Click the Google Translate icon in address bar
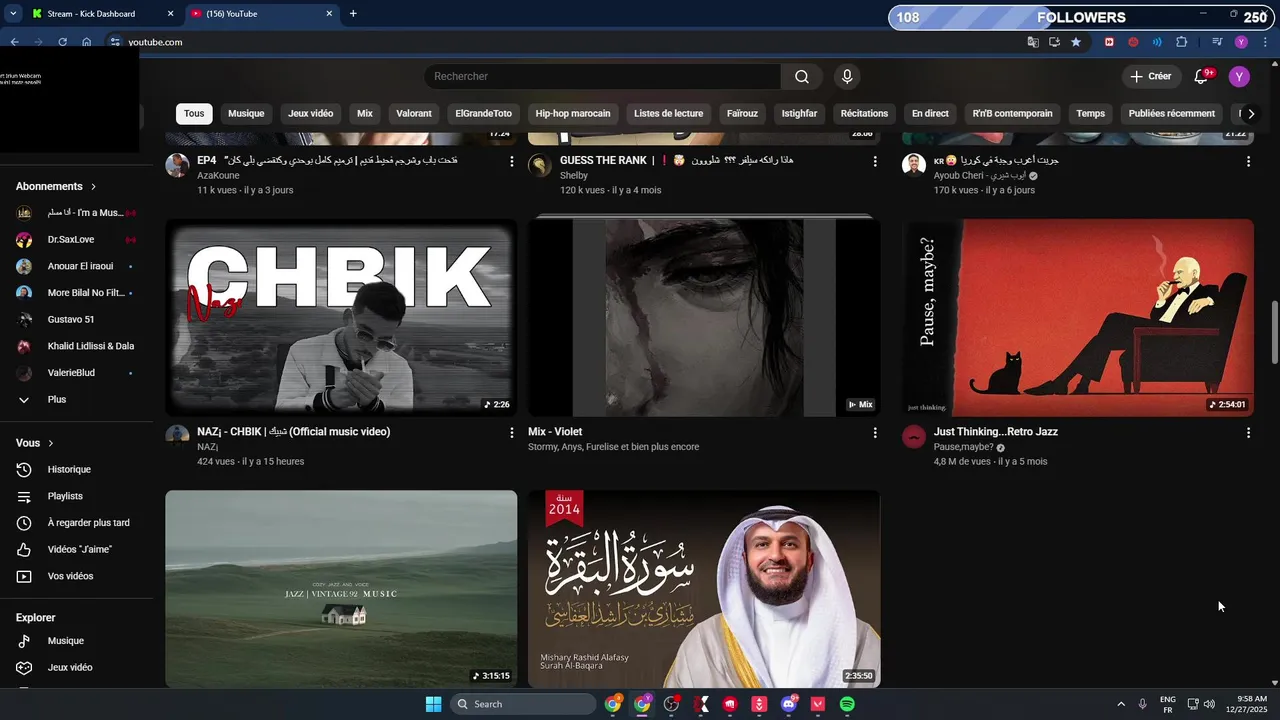The height and width of the screenshot is (720, 1280). [x=1033, y=42]
